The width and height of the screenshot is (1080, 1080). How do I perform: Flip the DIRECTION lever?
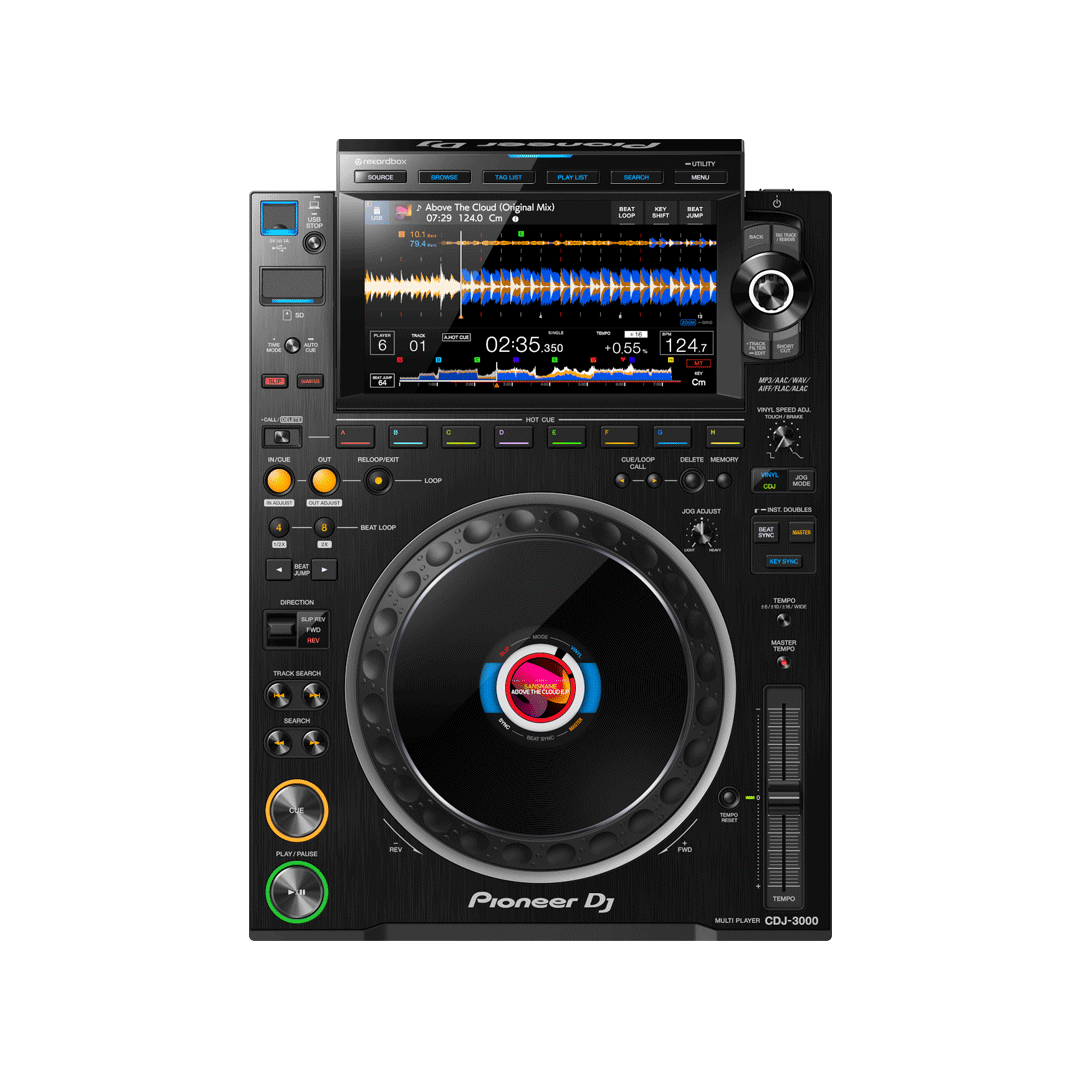(x=281, y=629)
